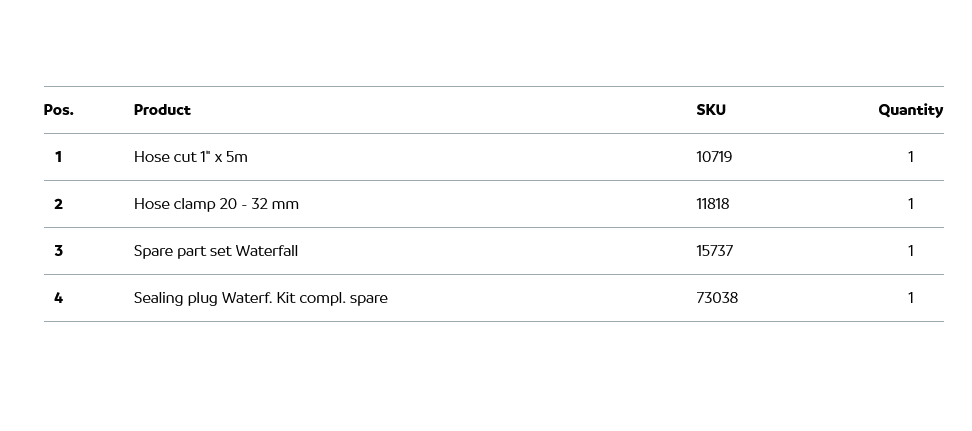Image resolution: width=972 pixels, height=431 pixels.
Task: Click the Pos. column header
Action: pos(58,110)
